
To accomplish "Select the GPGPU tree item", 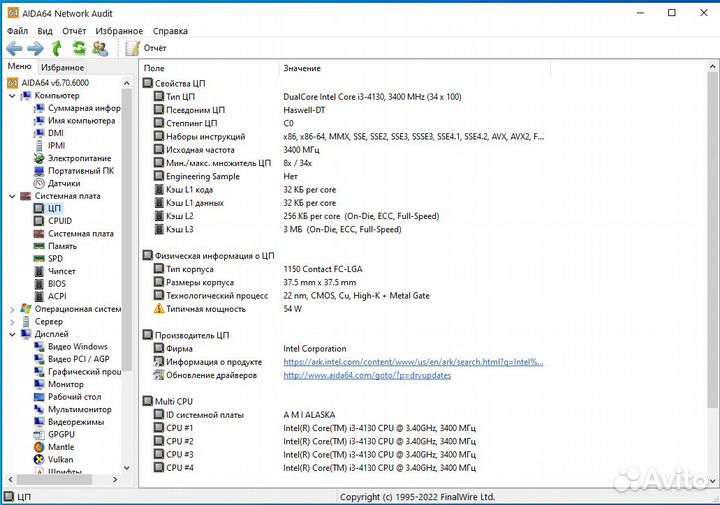I will [54, 434].
